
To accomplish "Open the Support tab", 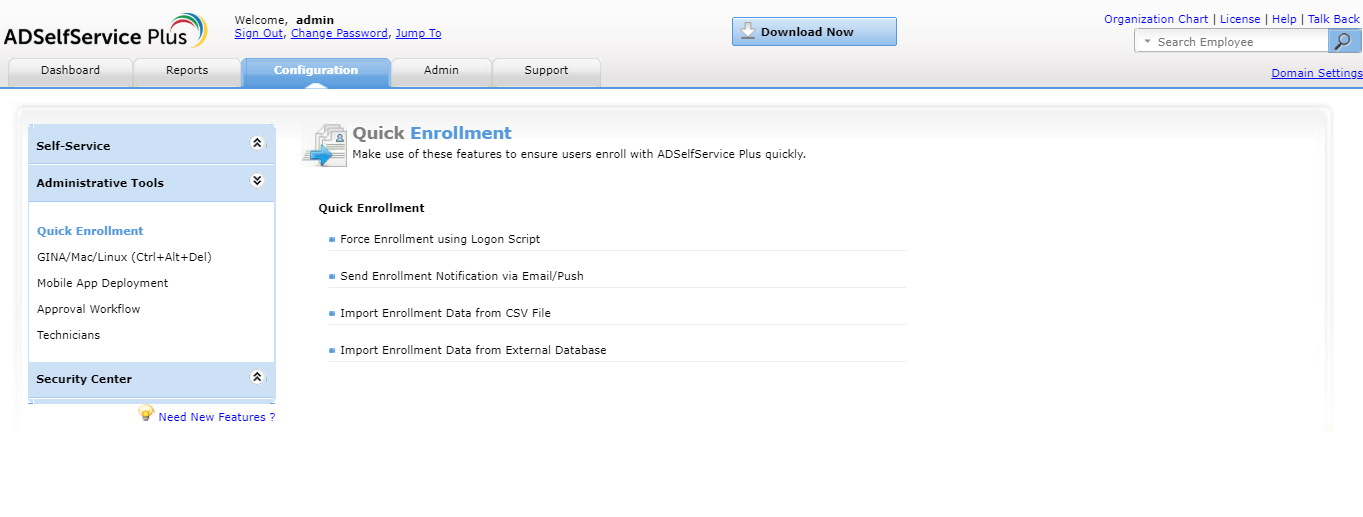I will (546, 71).
